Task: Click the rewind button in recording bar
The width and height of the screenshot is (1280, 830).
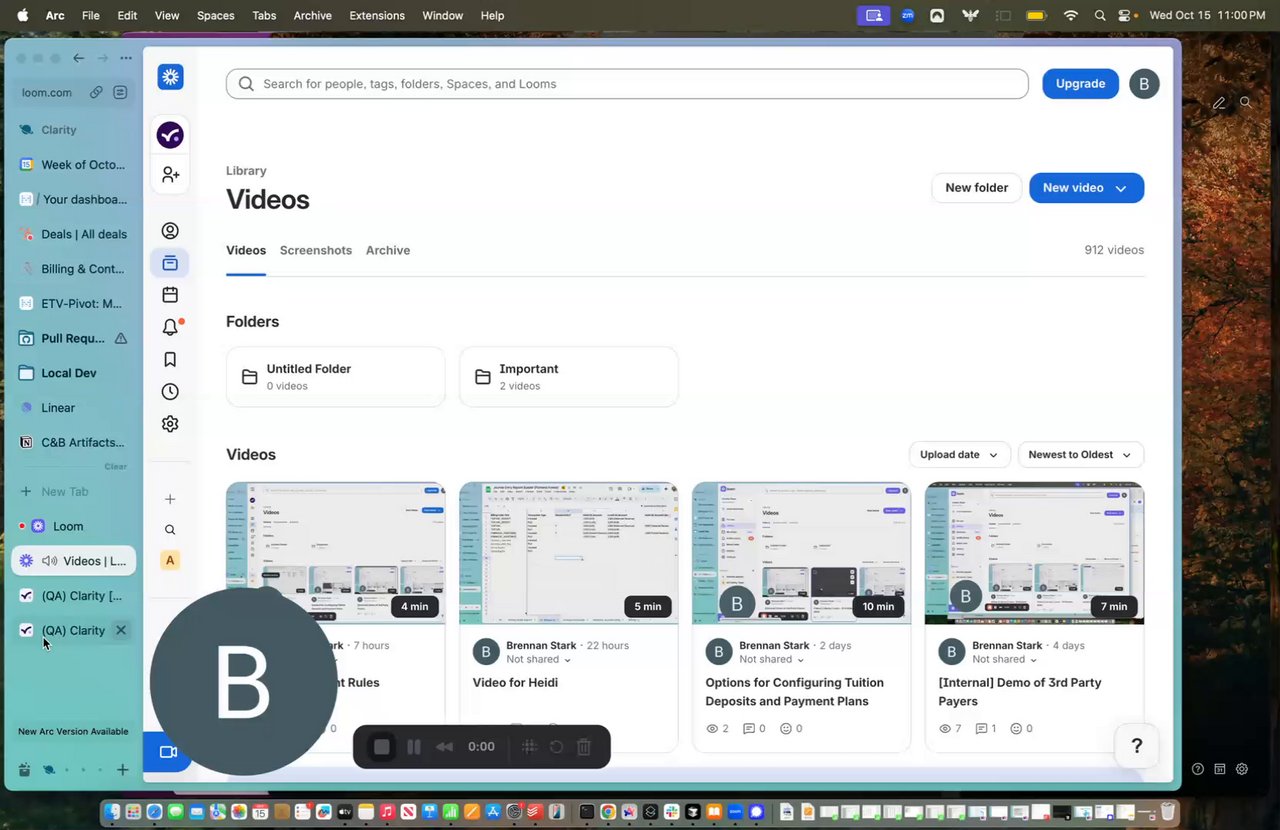Action: (445, 747)
